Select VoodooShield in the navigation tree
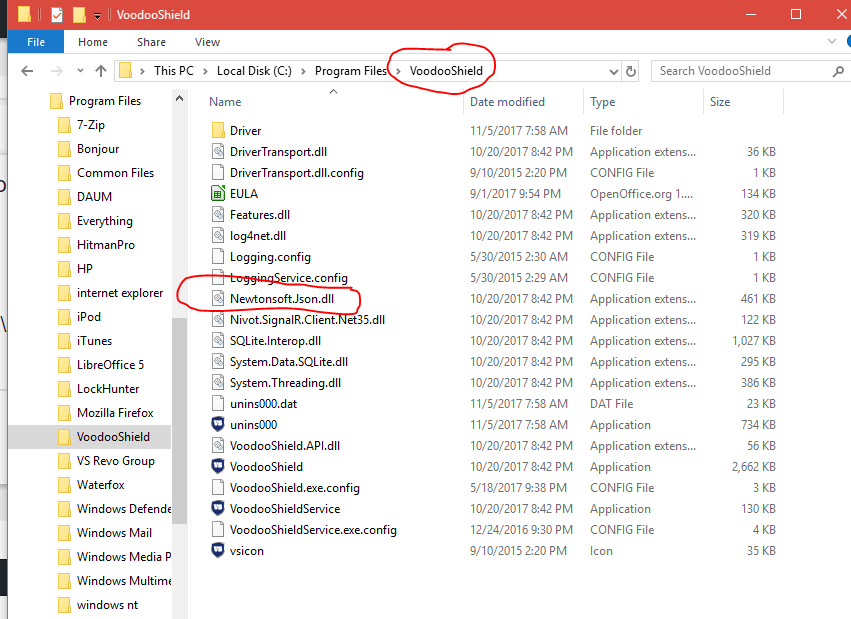Screen dimensions: 851x619 click(113, 437)
